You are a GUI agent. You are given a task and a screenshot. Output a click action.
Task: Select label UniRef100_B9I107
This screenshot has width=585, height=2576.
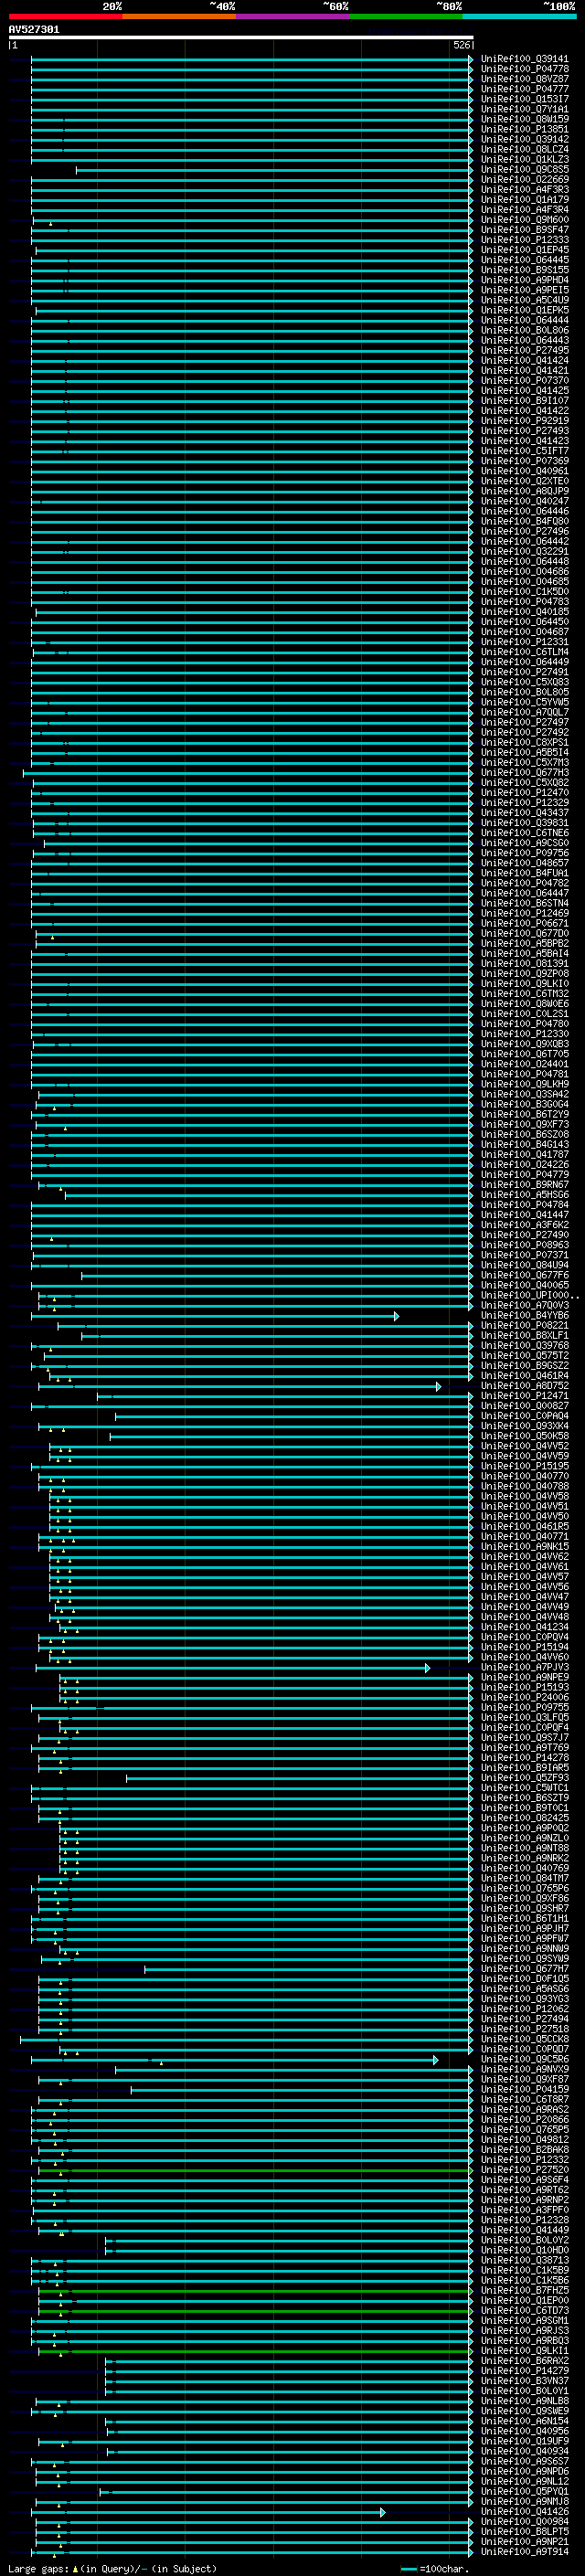pyautogui.click(x=525, y=400)
